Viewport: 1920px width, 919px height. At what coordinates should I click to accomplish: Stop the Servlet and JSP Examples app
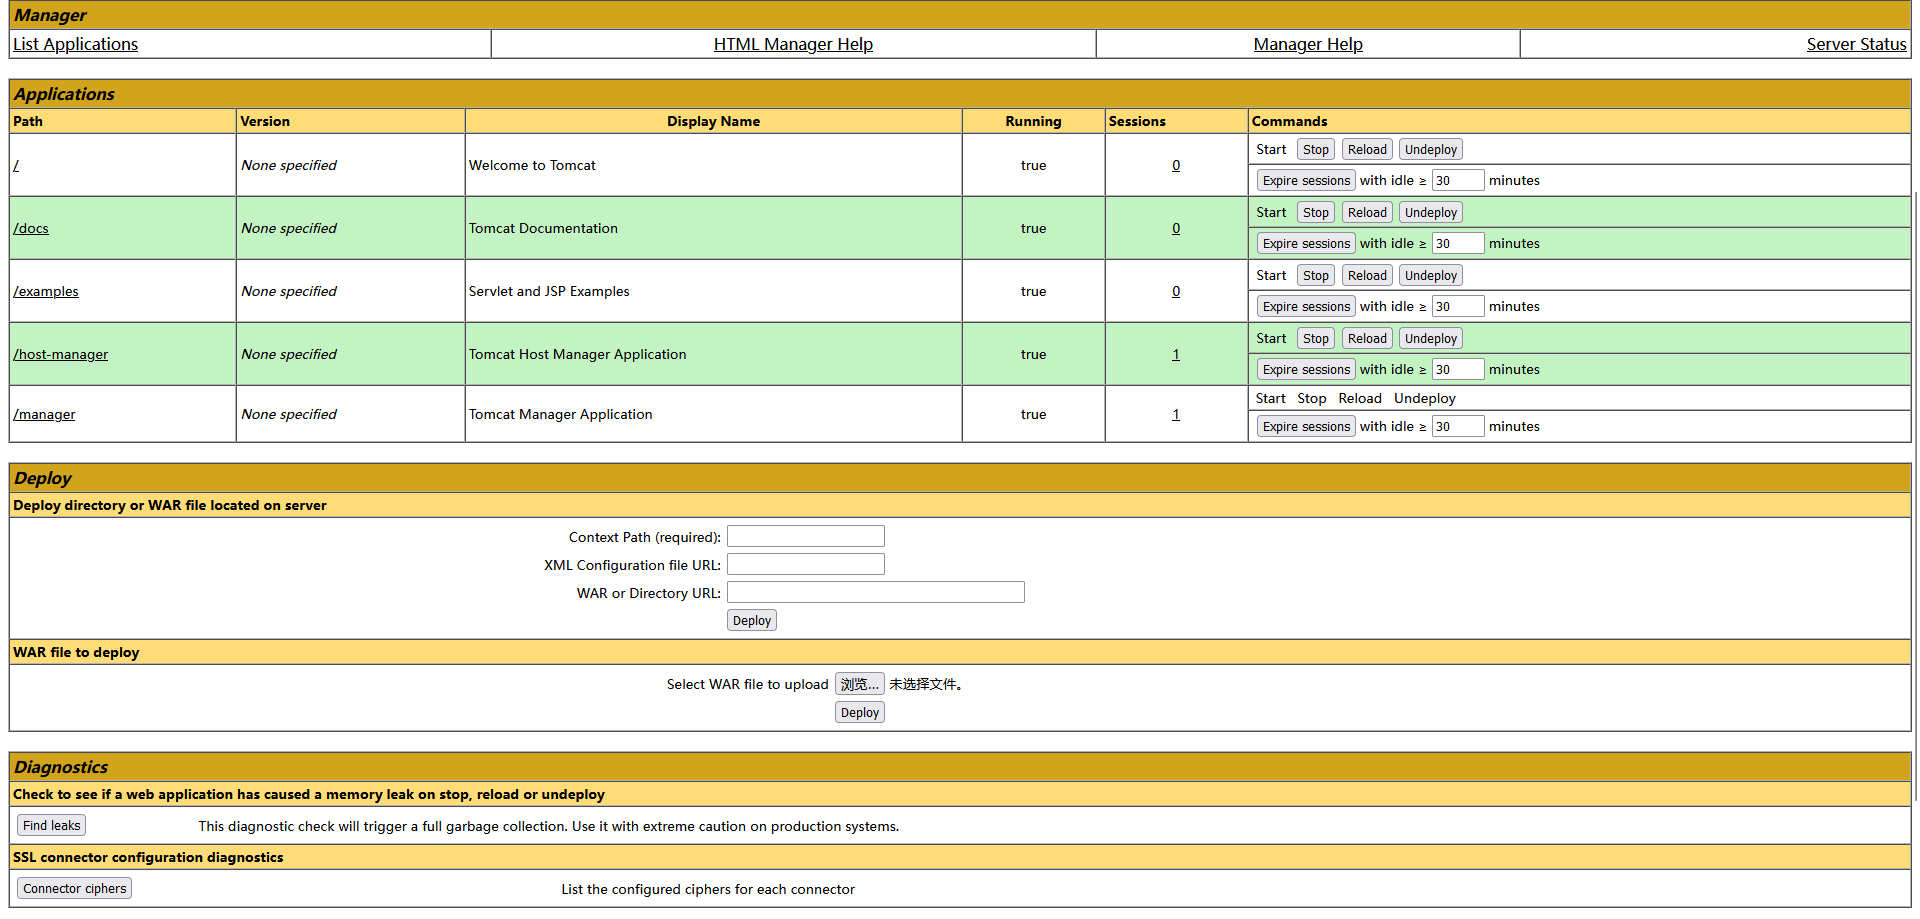[1316, 275]
